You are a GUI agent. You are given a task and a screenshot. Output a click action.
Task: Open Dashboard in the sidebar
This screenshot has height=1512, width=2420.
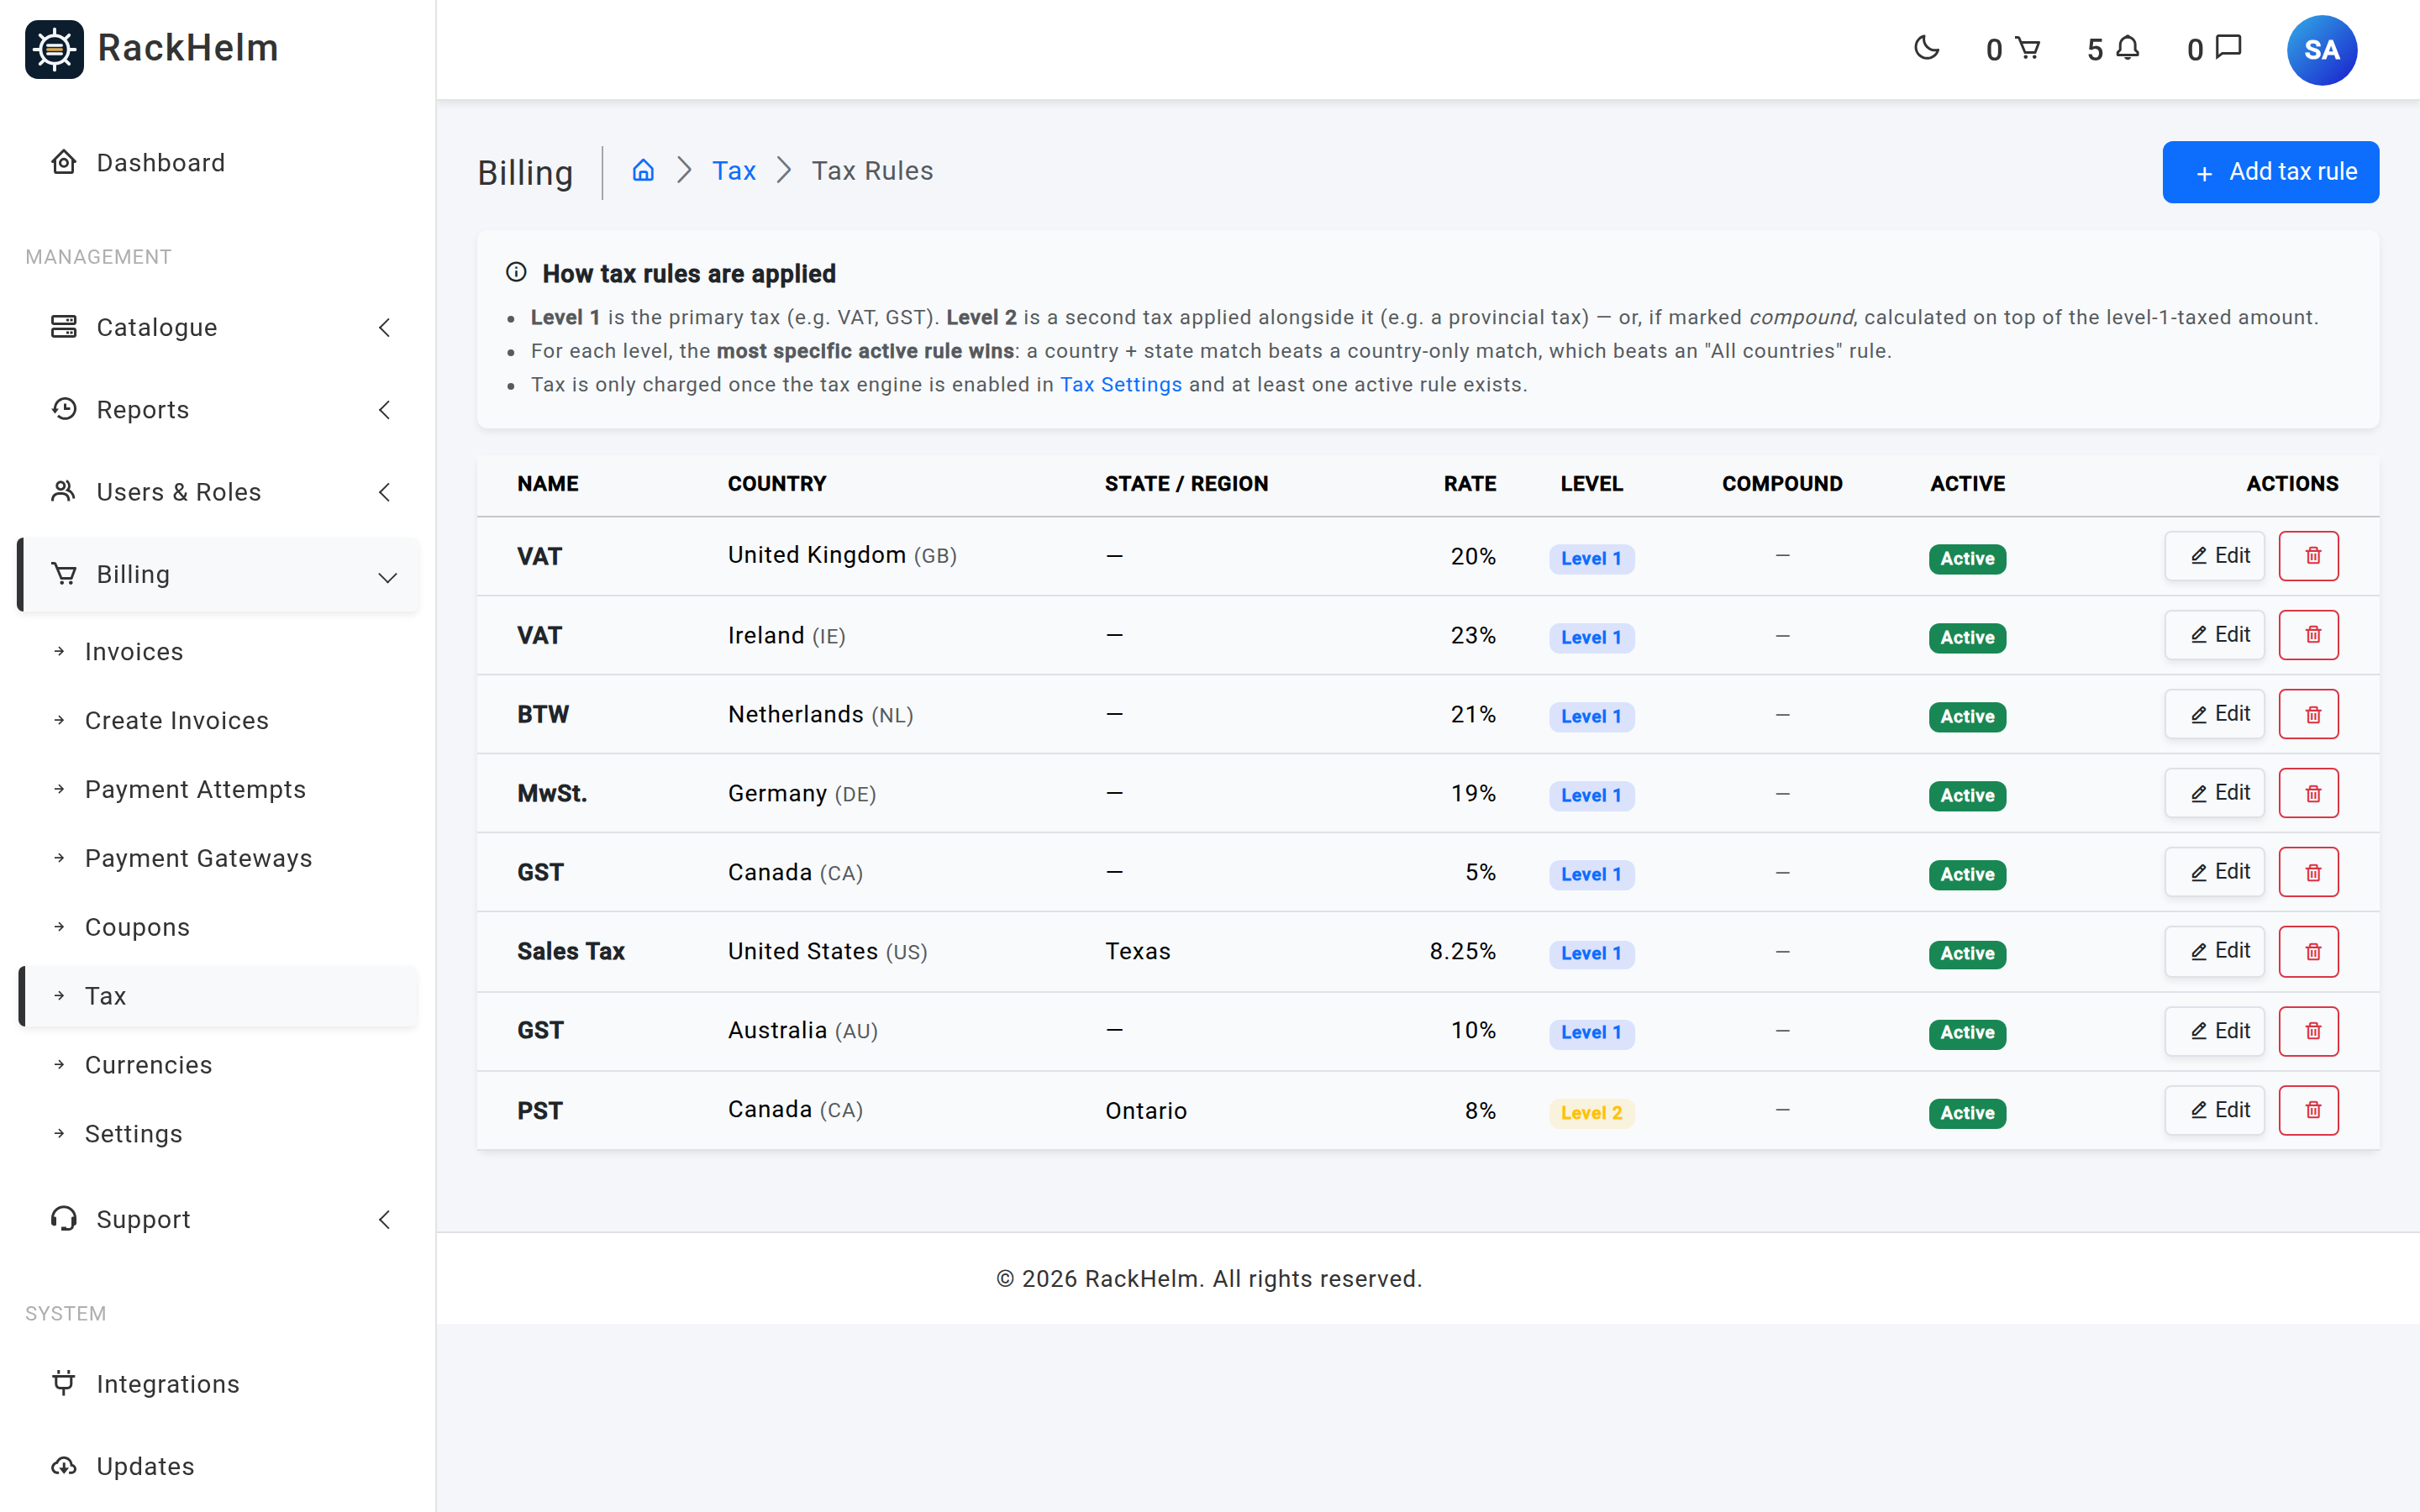click(x=218, y=163)
